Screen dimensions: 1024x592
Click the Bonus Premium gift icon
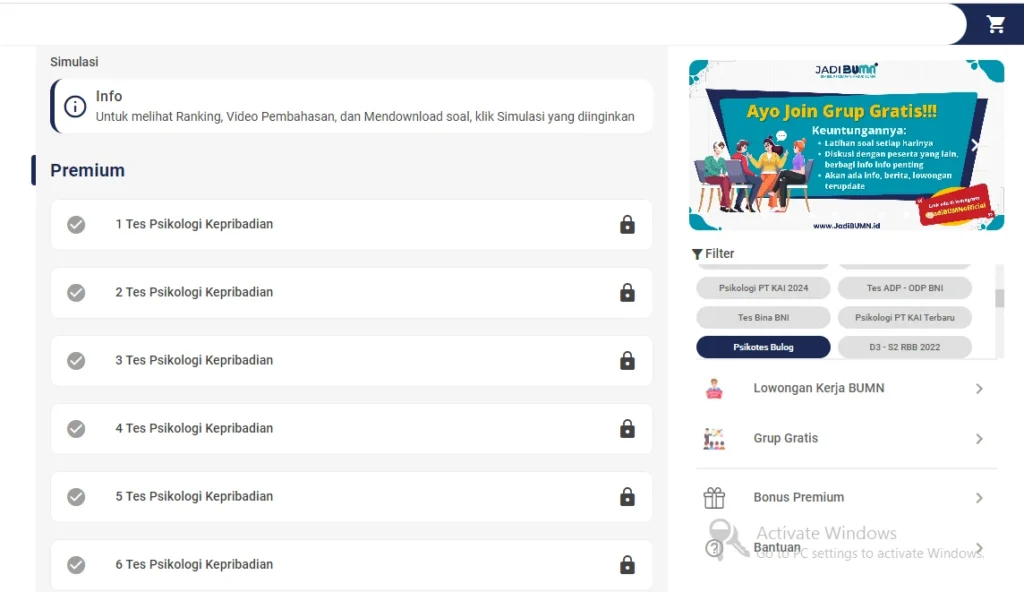tap(714, 497)
